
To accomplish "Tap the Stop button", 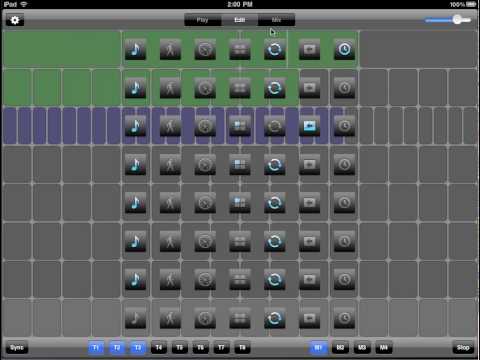I will pyautogui.click(x=463, y=348).
